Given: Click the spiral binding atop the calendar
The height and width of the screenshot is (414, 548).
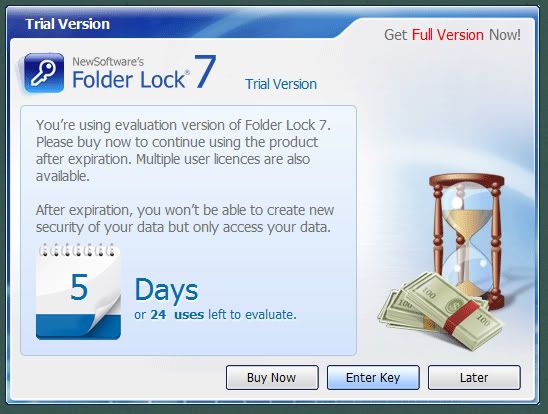Looking at the screenshot, I should pyautogui.click(x=78, y=249).
